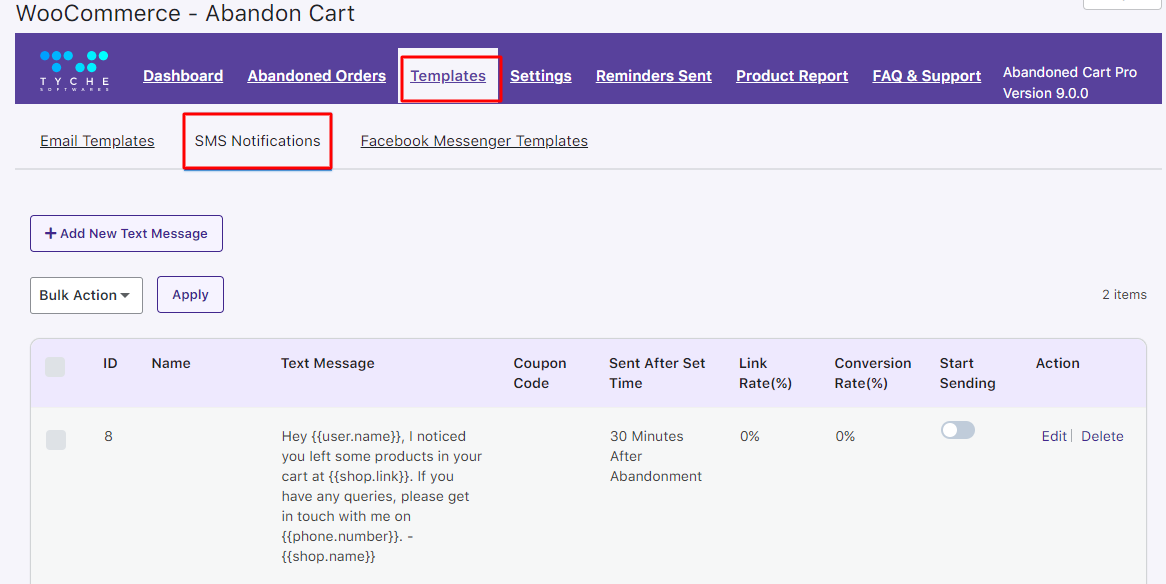Viewport: 1166px width, 584px height.
Task: Click the ID column header
Action: click(x=110, y=363)
